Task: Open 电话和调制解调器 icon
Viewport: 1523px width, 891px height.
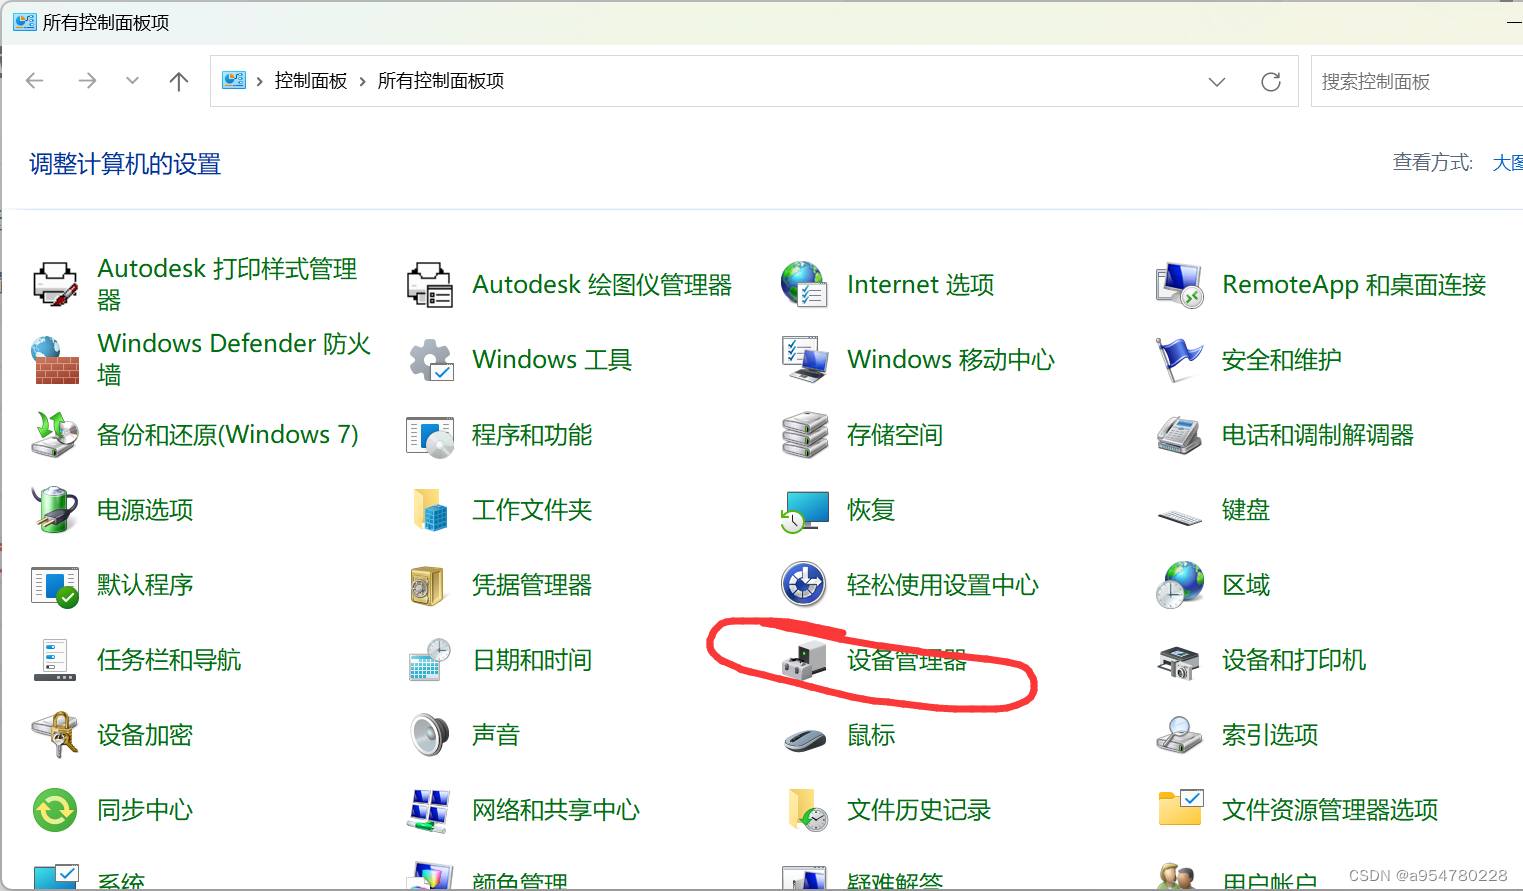Action: 1180,435
